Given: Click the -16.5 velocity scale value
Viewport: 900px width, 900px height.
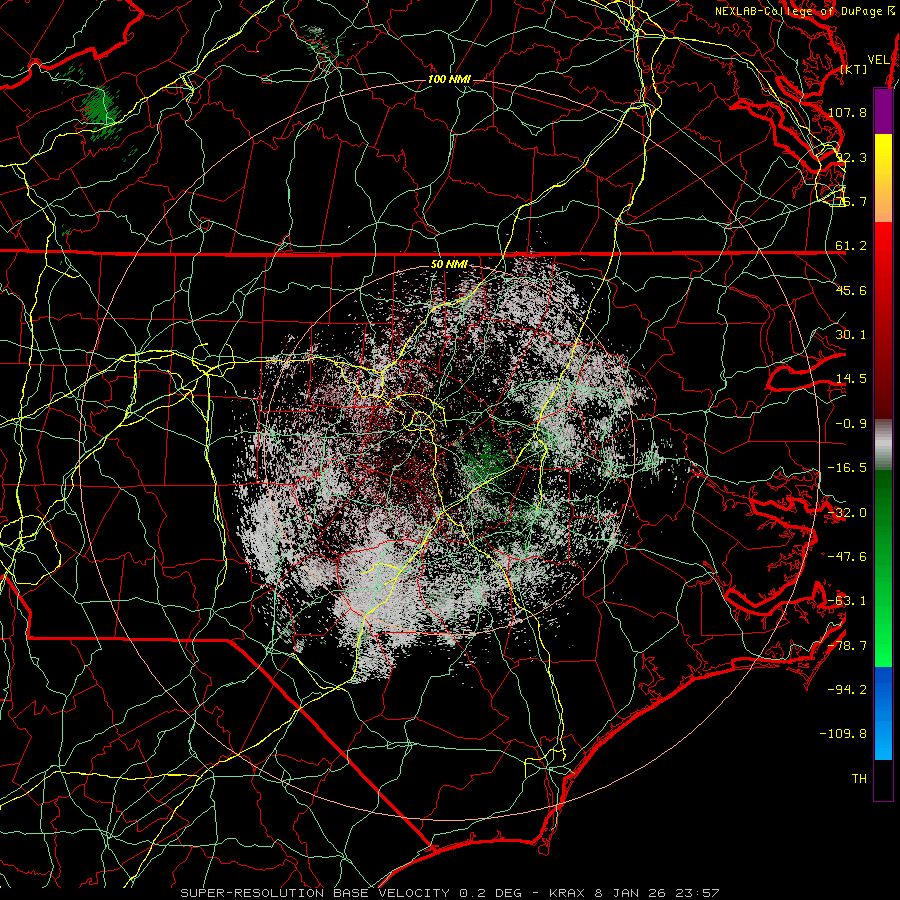Looking at the screenshot, I should click(847, 468).
